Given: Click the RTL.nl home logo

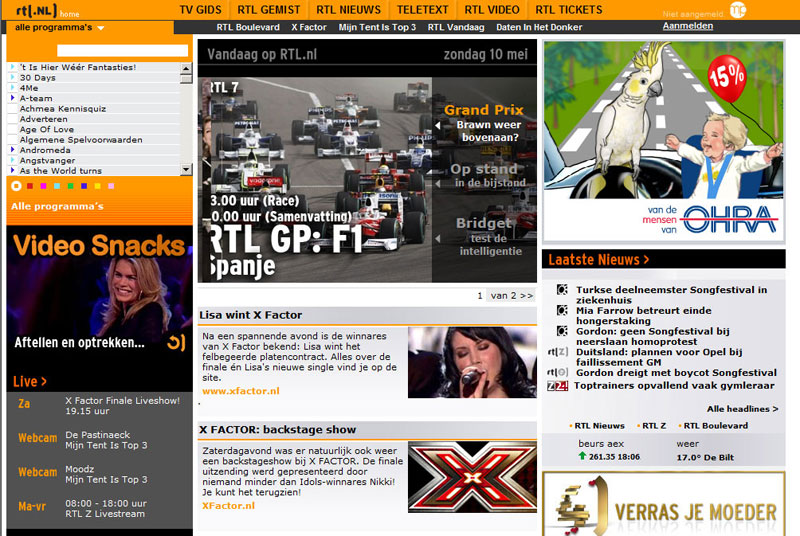Looking at the screenshot, I should (x=31, y=11).
